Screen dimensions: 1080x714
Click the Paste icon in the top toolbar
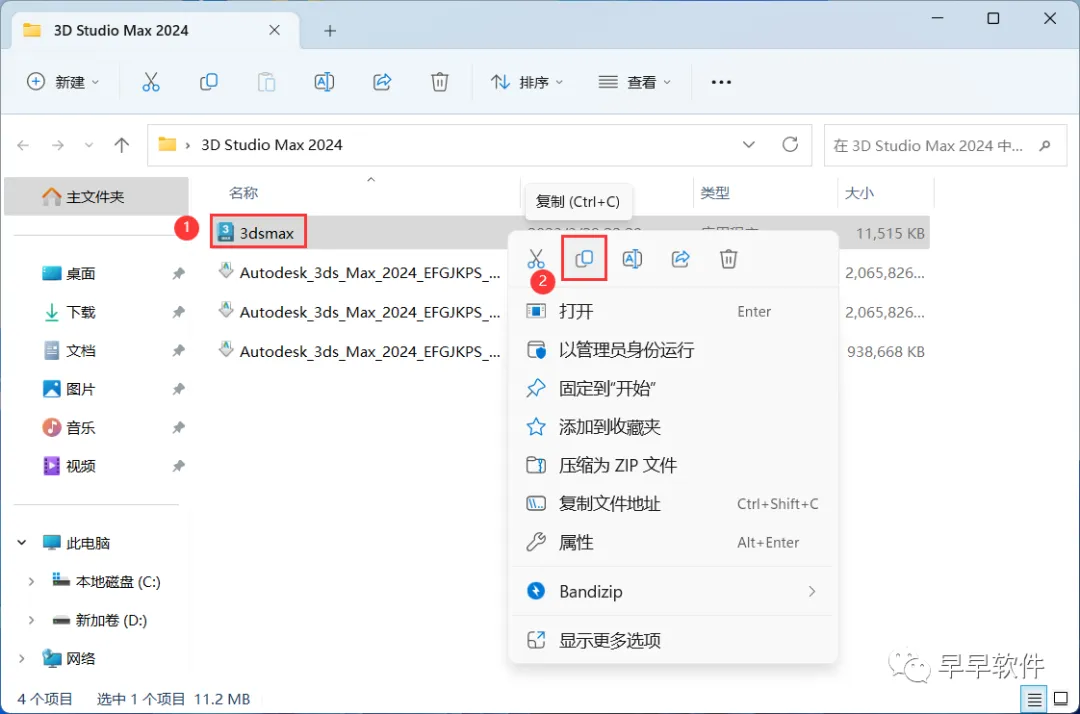pos(267,82)
